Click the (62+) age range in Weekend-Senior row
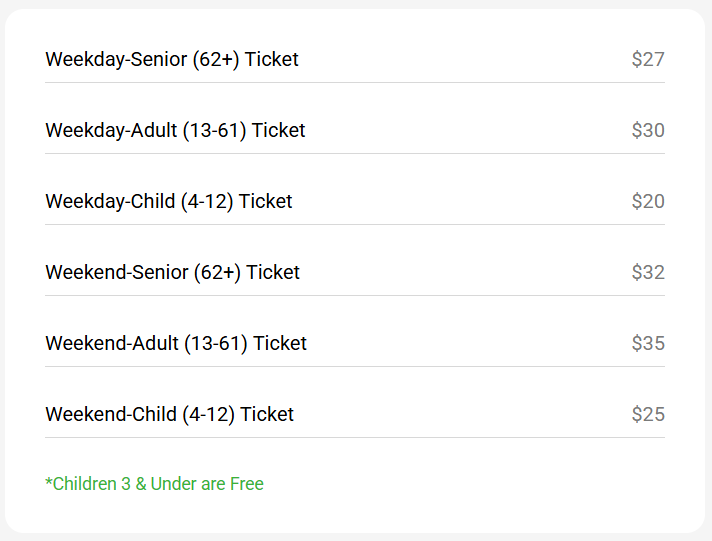This screenshot has width=712, height=541. tap(217, 272)
